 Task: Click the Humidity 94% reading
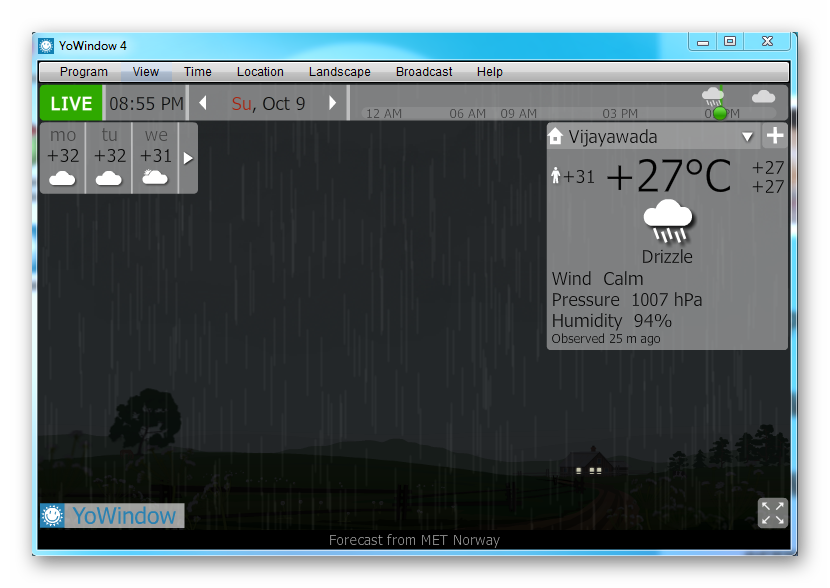point(611,321)
